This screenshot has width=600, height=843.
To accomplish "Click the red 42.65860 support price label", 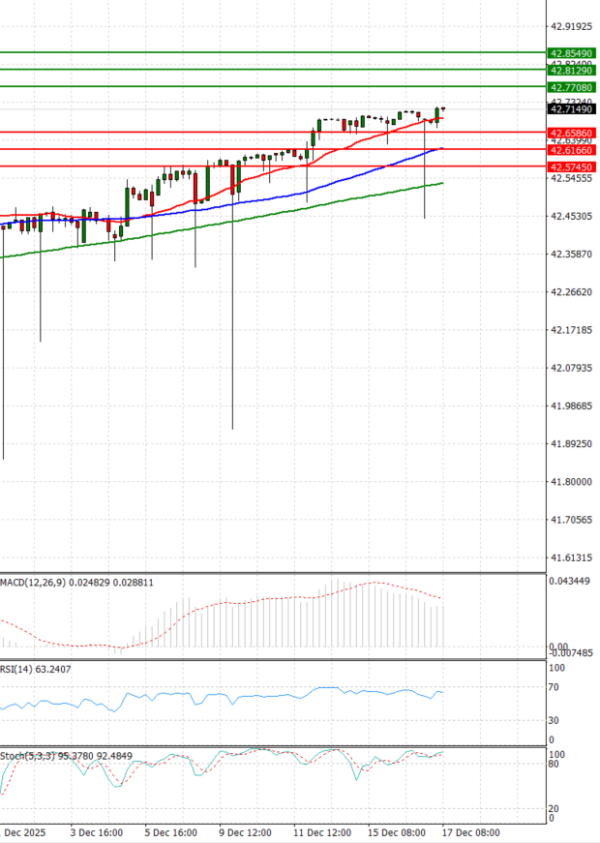I will tap(572, 132).
